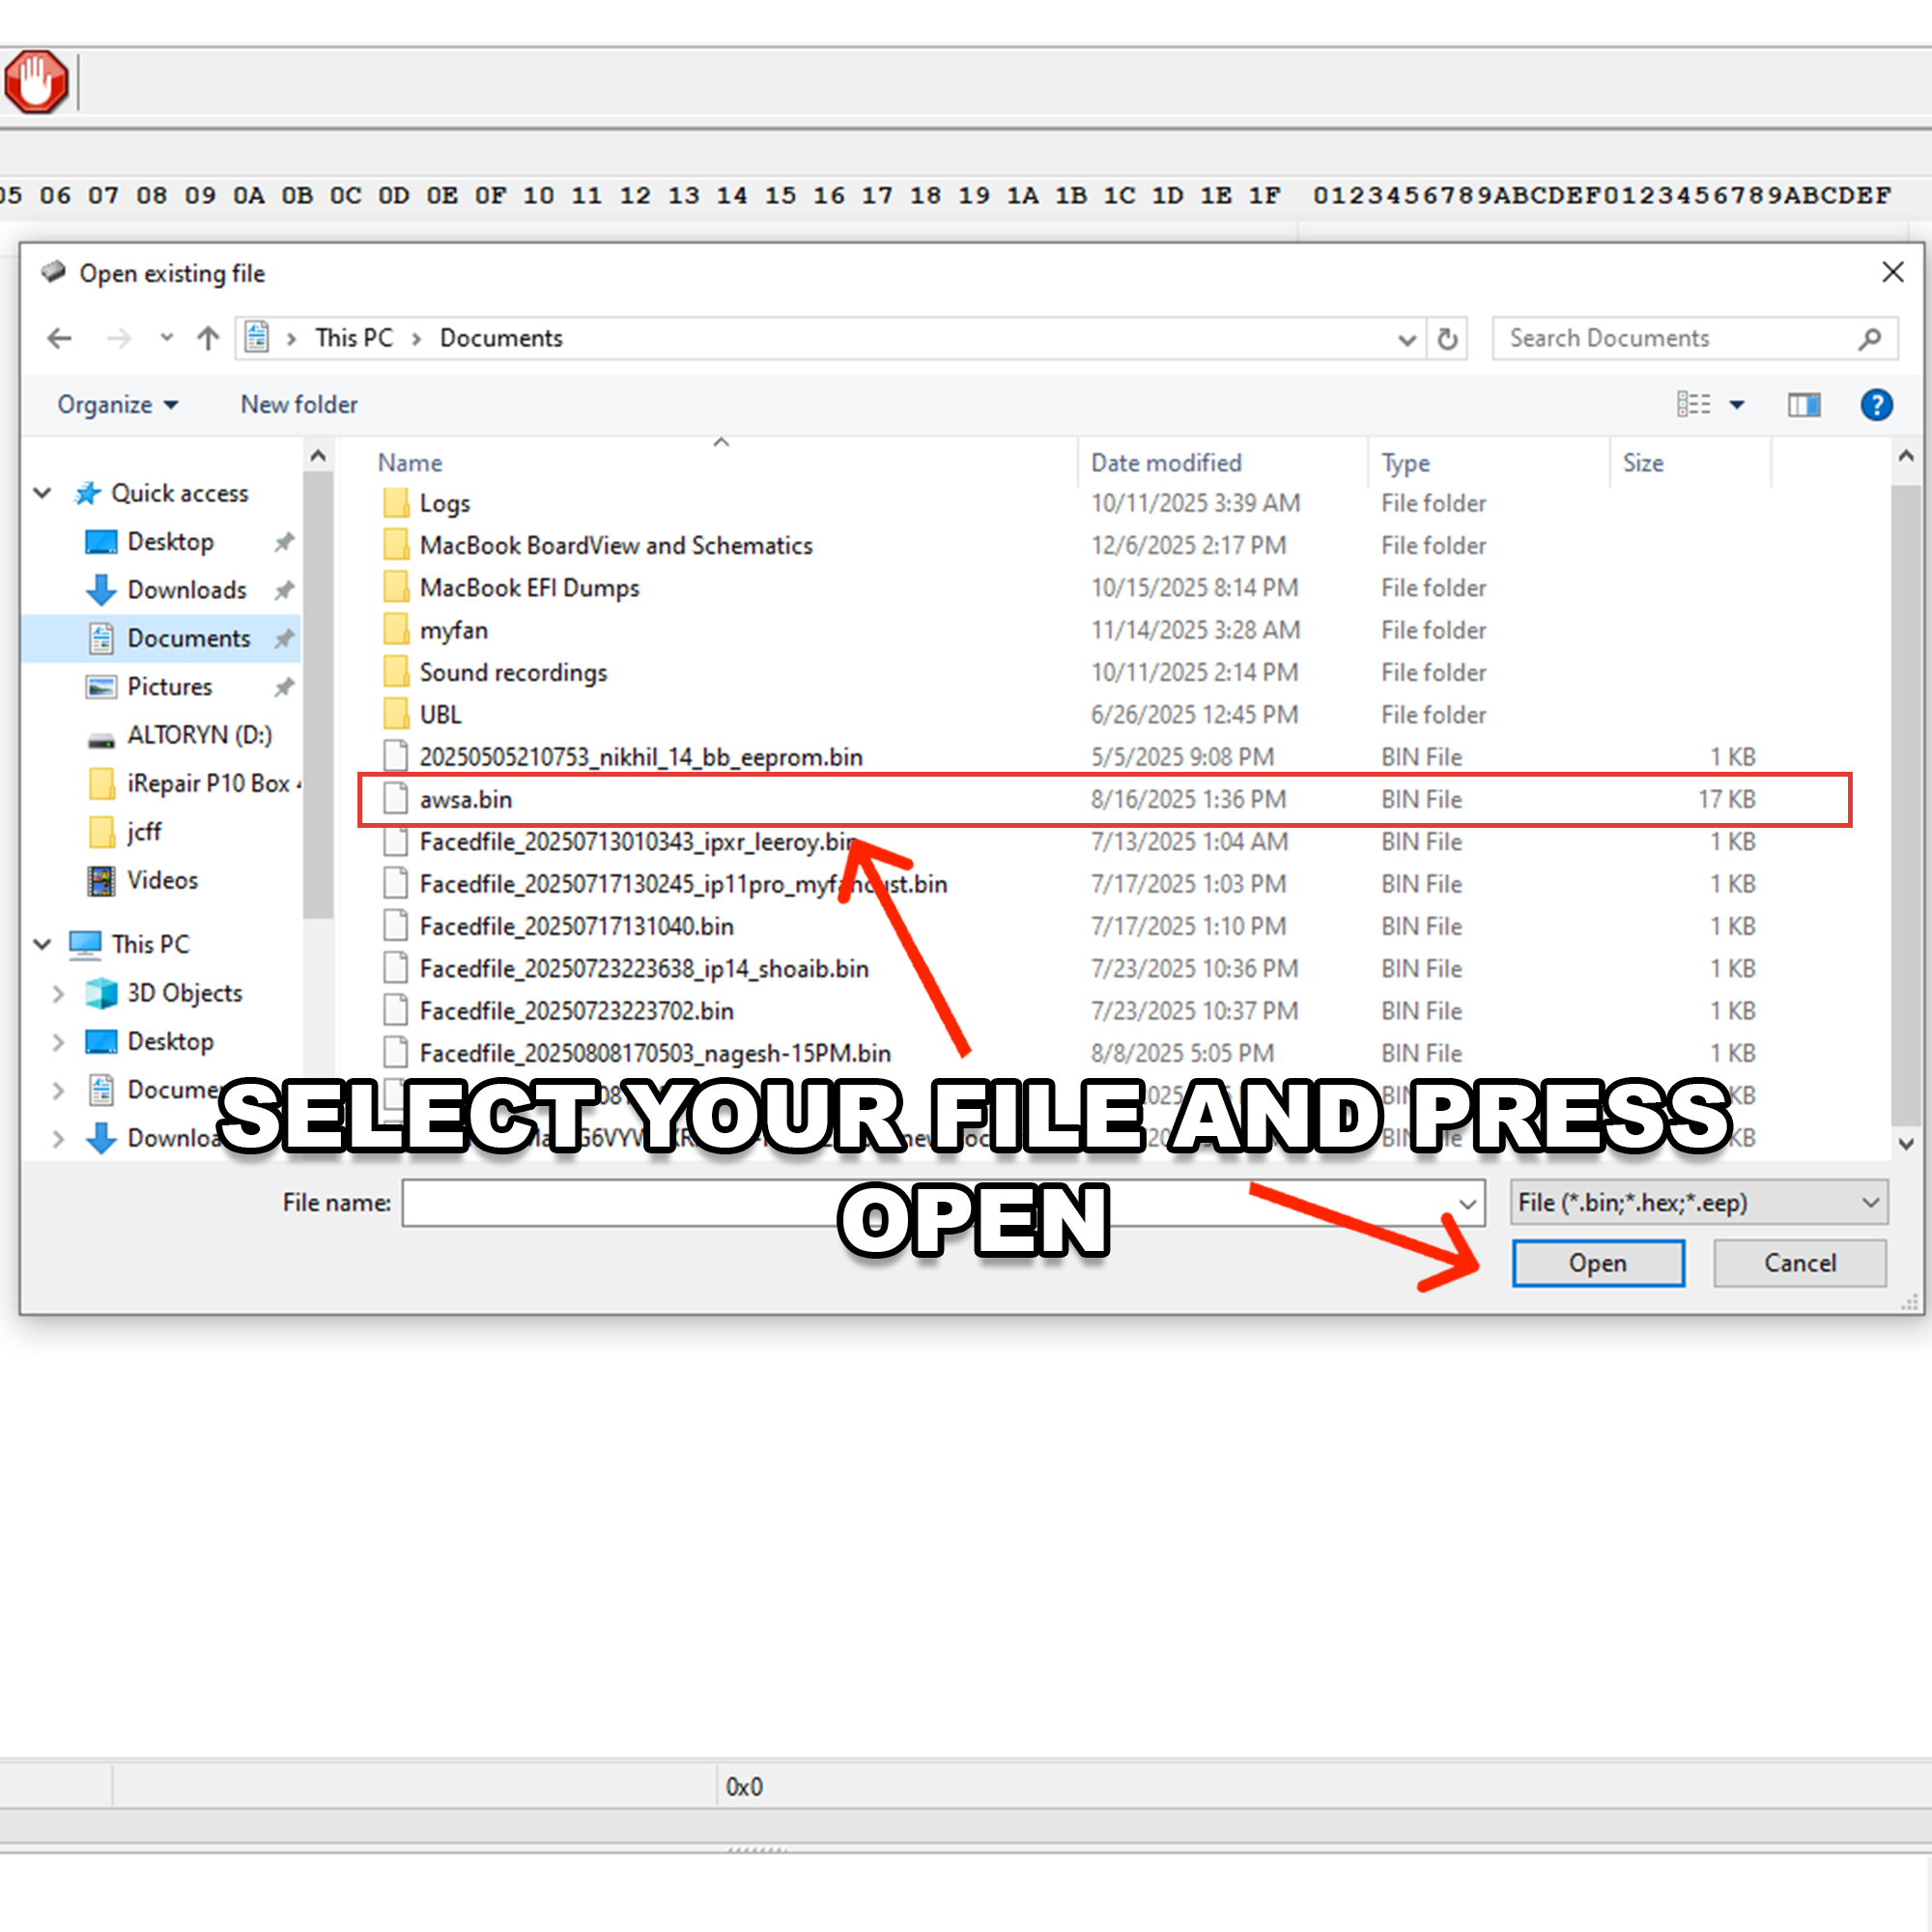
Task: Select Downloads in Quick access
Action: (x=186, y=590)
